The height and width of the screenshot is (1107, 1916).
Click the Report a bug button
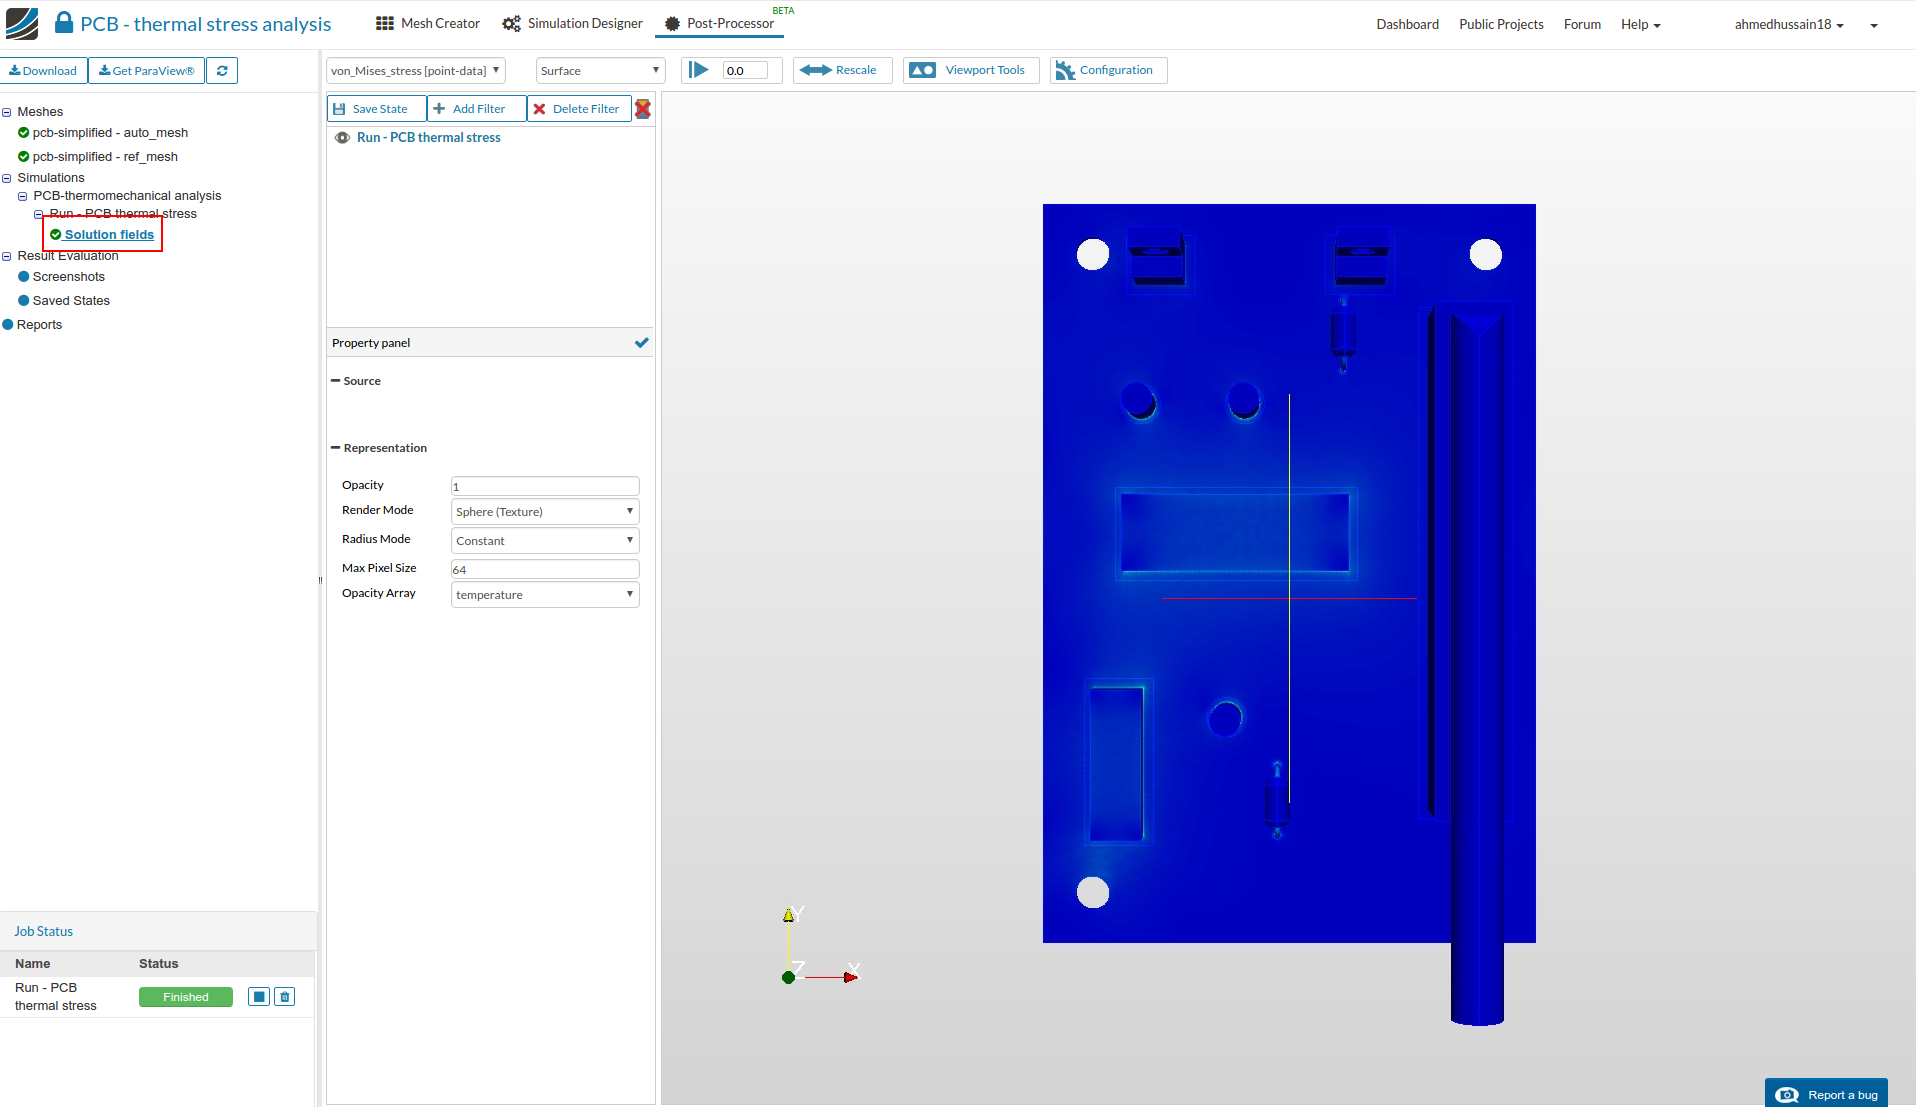[x=1827, y=1094]
